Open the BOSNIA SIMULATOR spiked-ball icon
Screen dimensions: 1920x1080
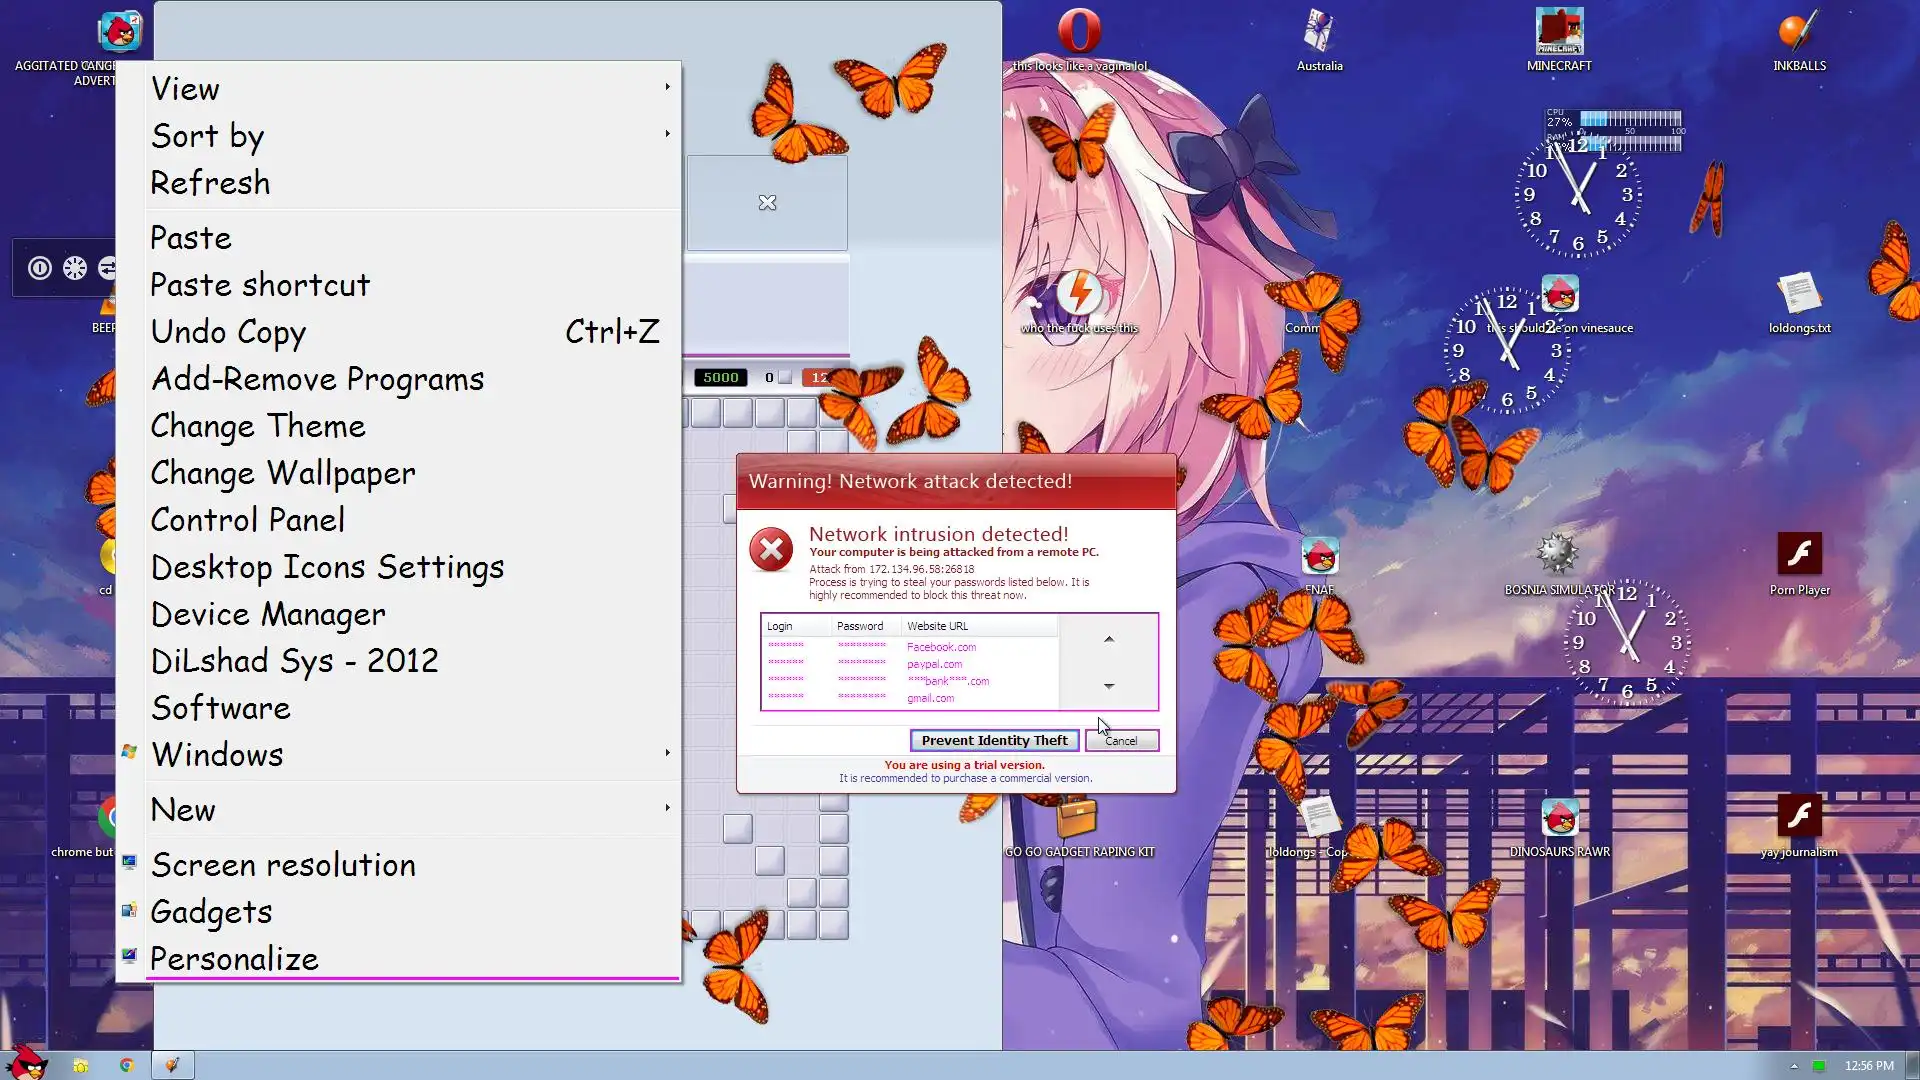1557,554
